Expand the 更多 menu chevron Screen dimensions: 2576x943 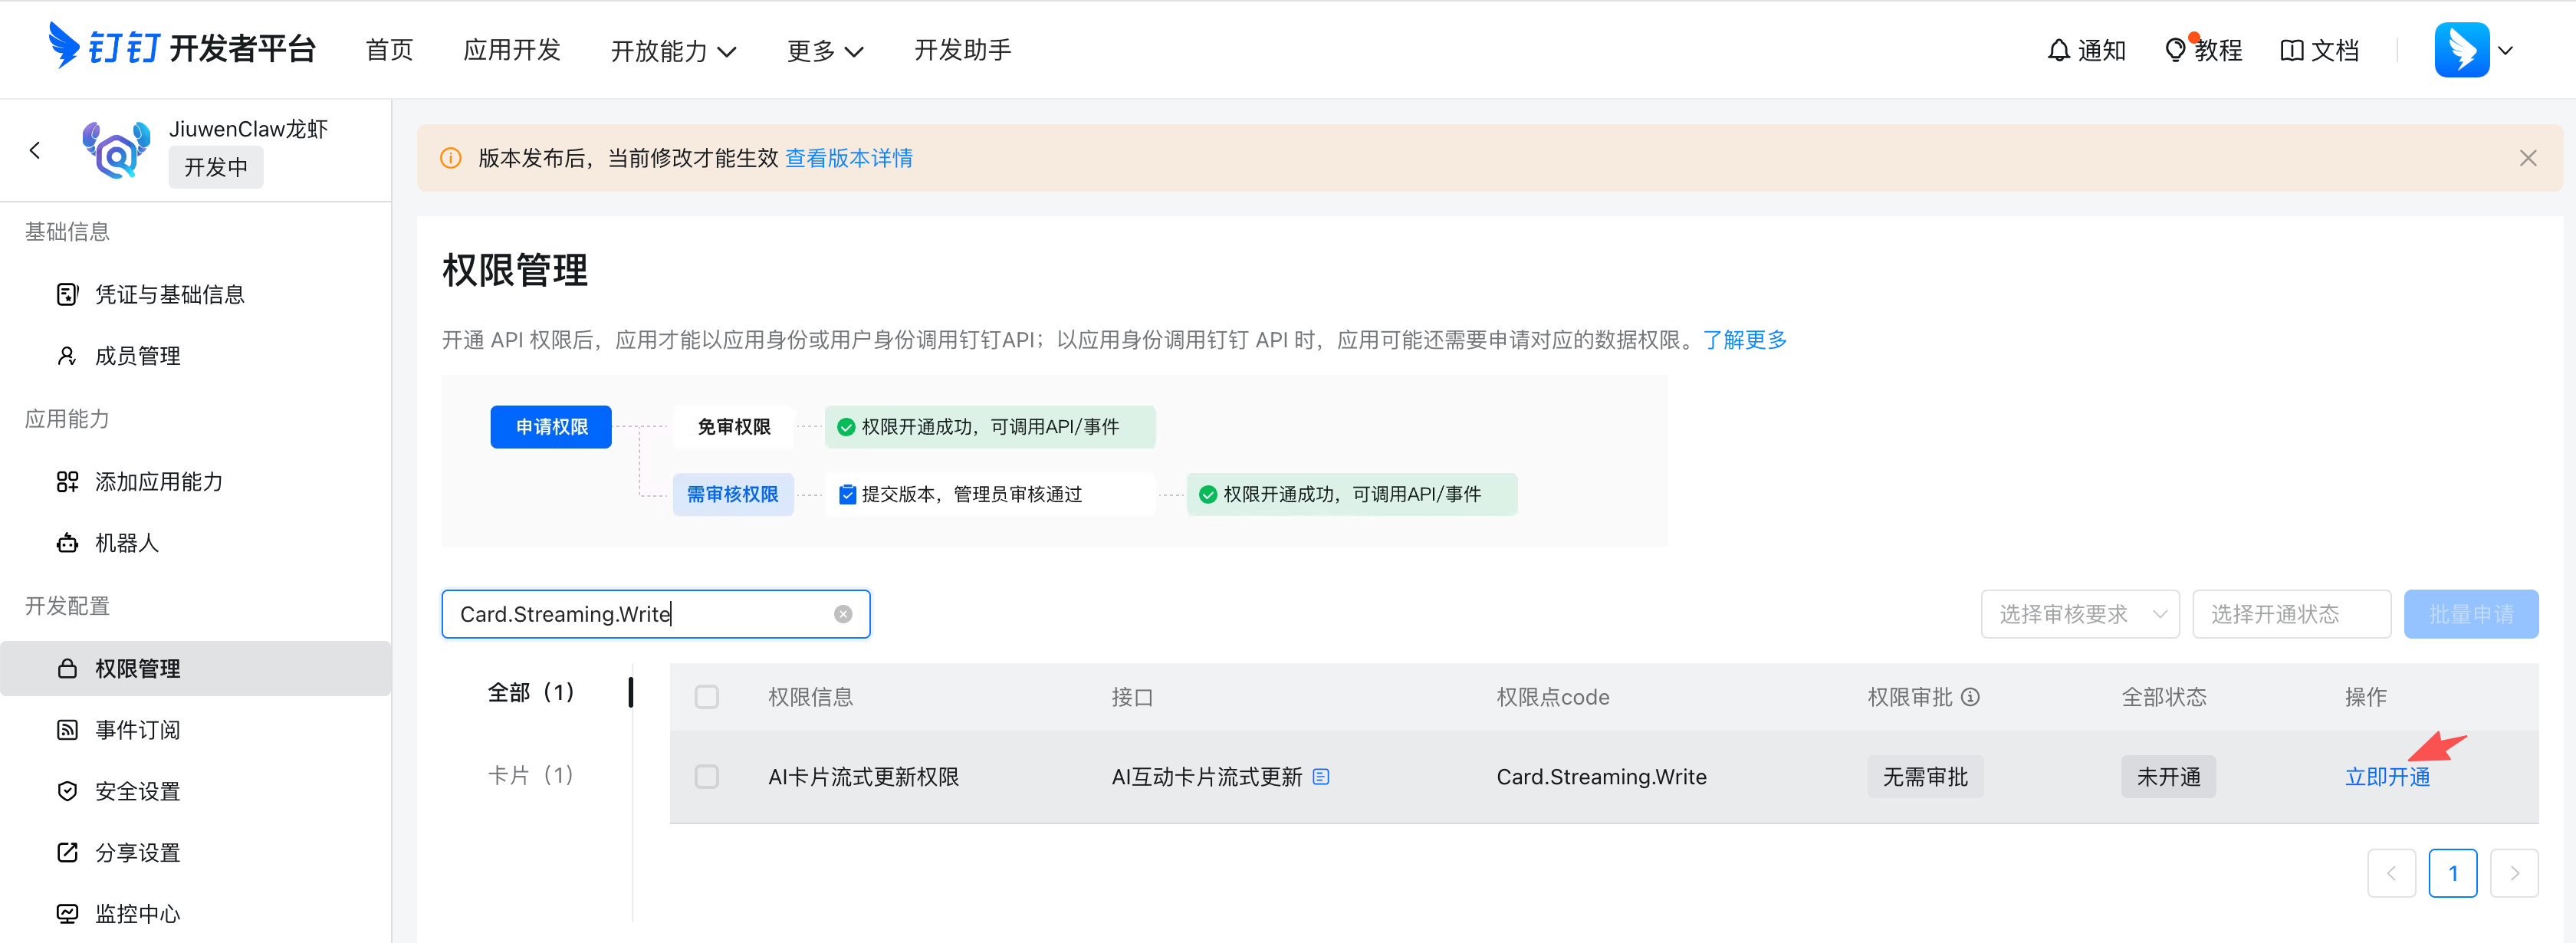coord(855,51)
